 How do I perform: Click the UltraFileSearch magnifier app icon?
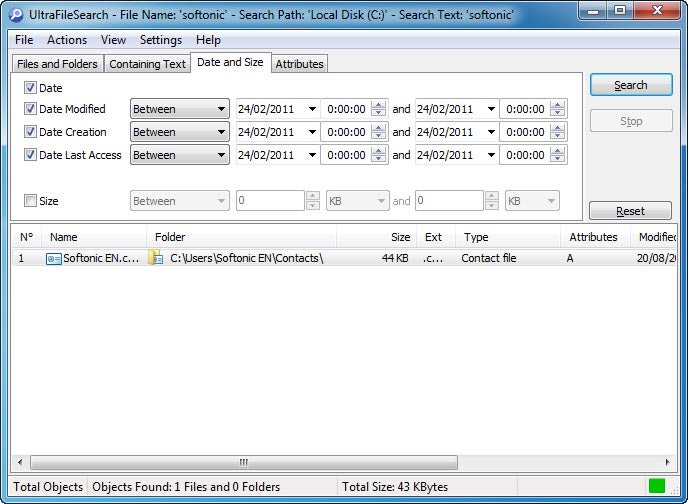click(x=16, y=14)
